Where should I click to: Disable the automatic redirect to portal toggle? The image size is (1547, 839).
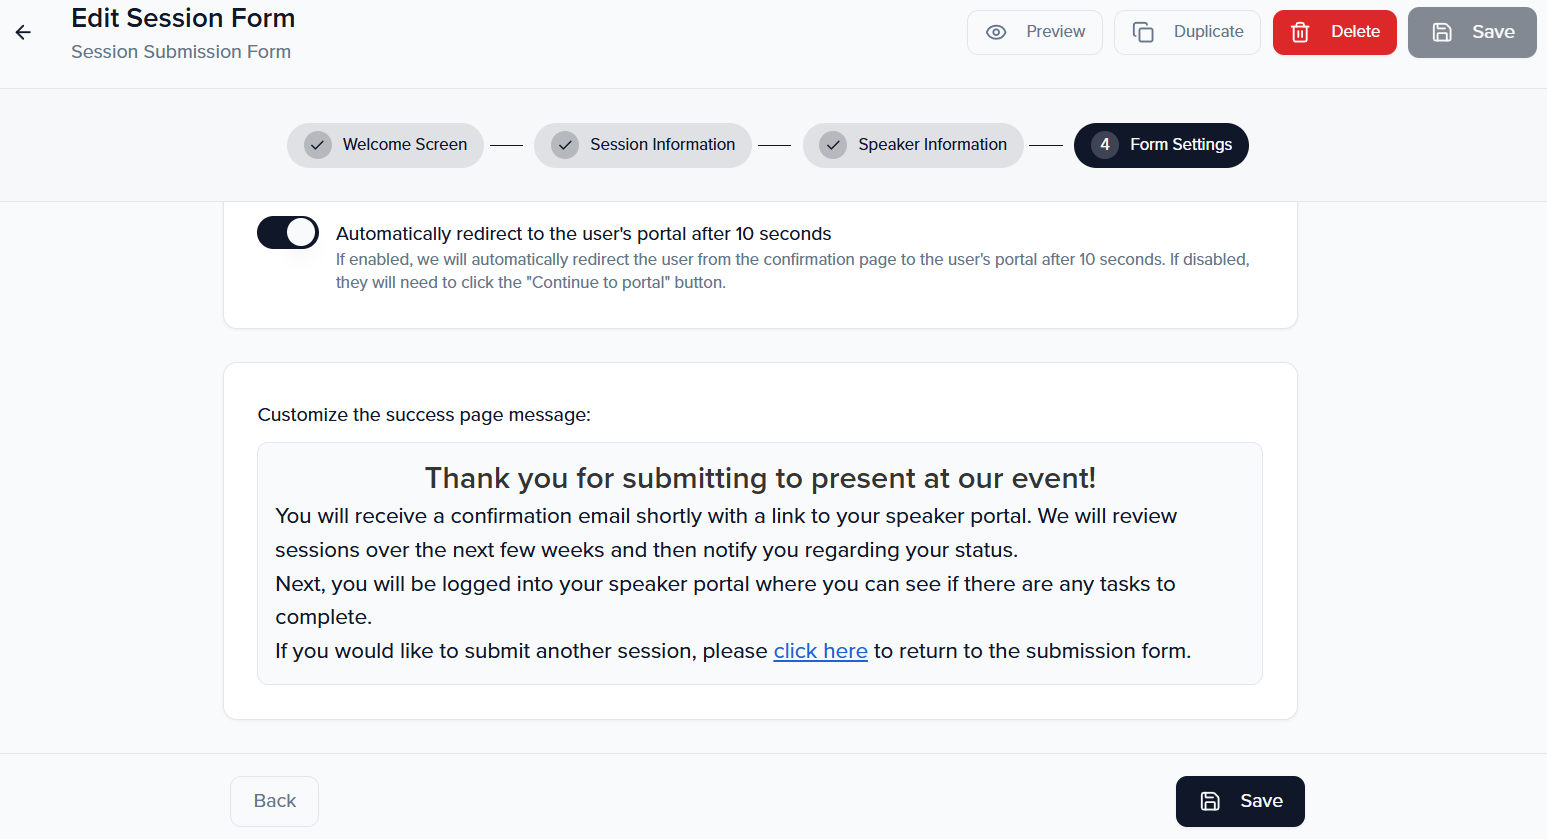point(288,232)
